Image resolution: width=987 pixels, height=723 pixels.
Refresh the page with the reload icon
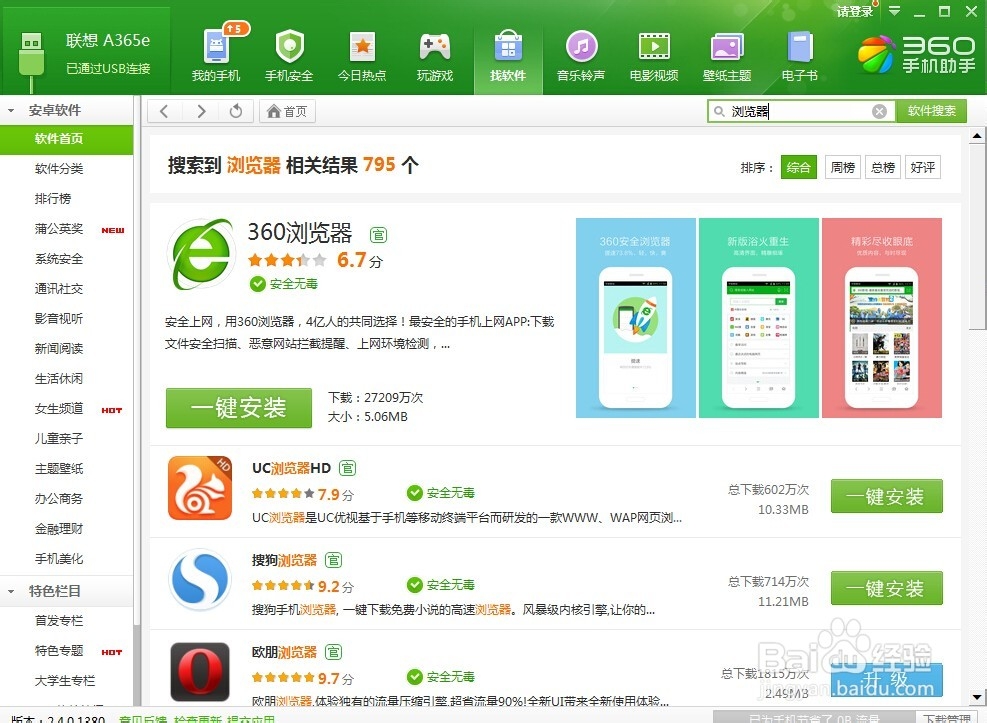tap(236, 111)
